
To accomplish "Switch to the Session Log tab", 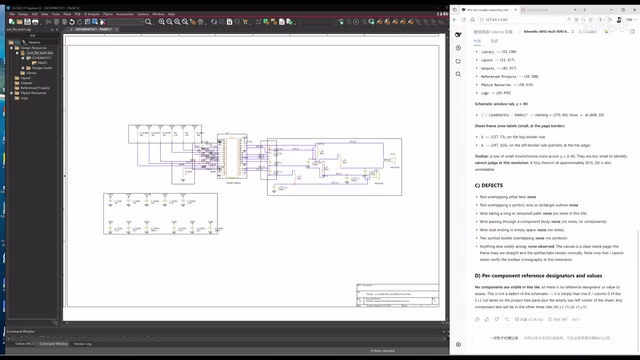I will pos(82,344).
